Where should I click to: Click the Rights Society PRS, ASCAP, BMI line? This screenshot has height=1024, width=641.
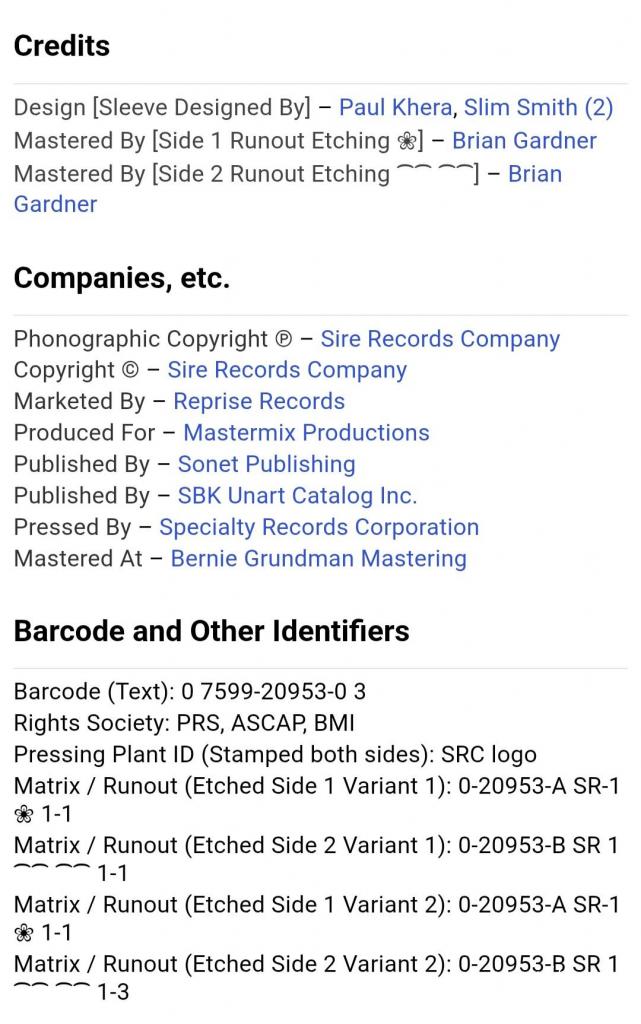pyautogui.click(x=184, y=722)
